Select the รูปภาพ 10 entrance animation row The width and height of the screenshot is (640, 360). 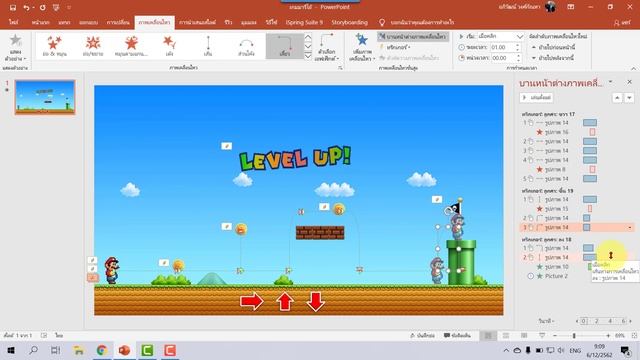[x=577, y=267]
